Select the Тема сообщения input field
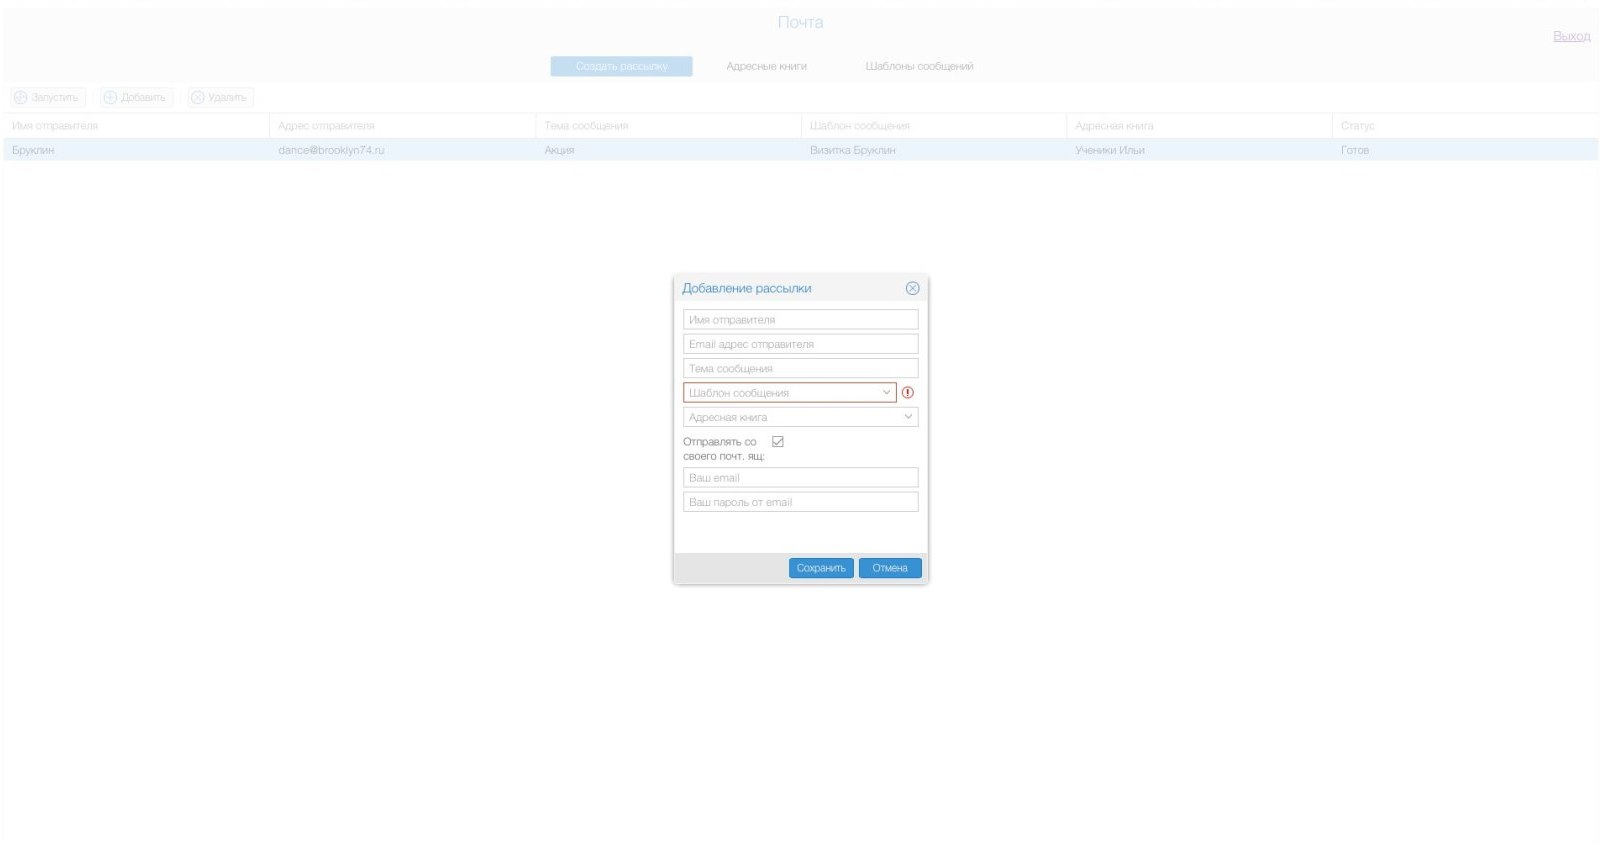1602x845 pixels. pyautogui.click(x=800, y=369)
